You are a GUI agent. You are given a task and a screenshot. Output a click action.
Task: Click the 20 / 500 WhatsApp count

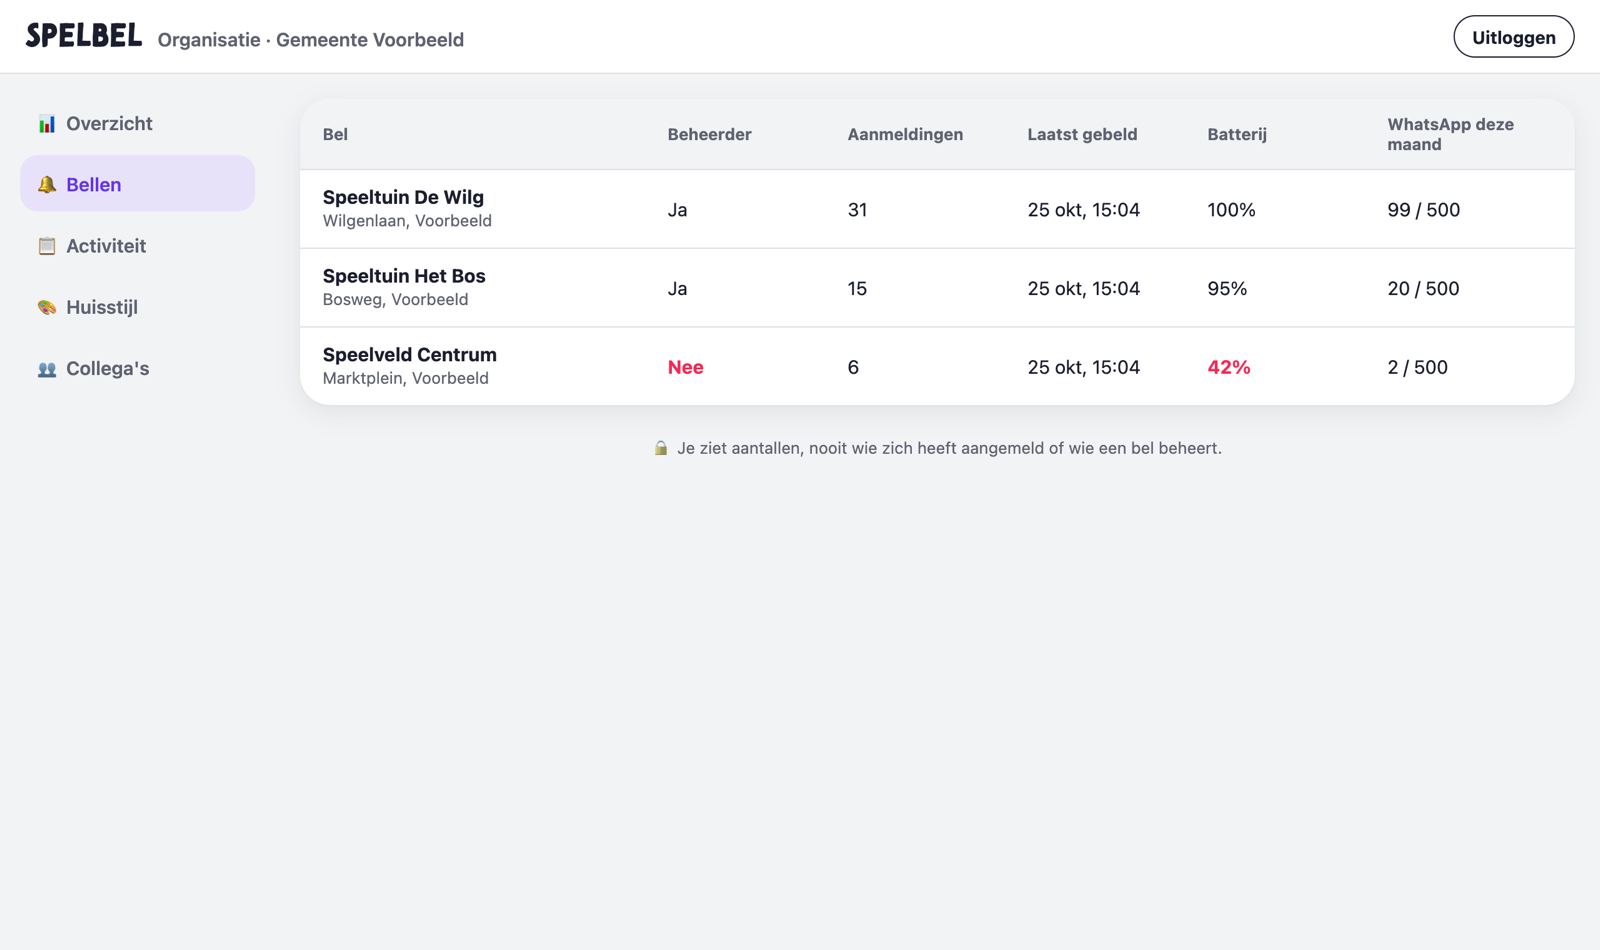click(1423, 289)
